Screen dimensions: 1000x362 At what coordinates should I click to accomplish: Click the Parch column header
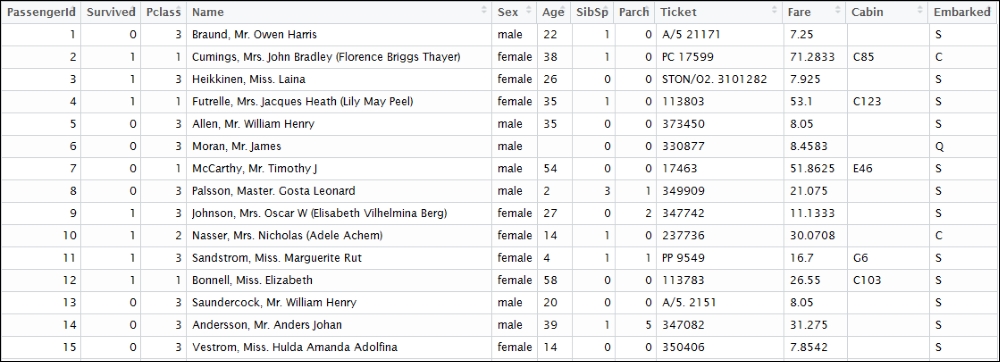(x=634, y=12)
